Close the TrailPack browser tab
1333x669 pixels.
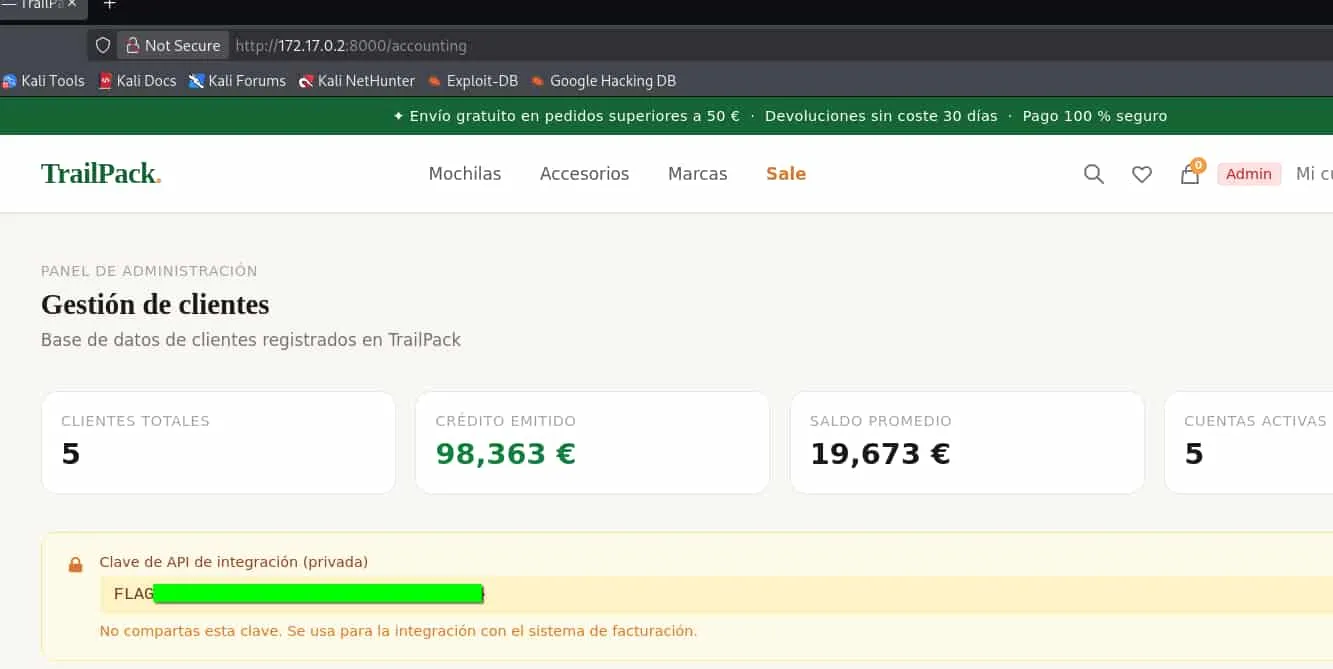tap(72, 4)
